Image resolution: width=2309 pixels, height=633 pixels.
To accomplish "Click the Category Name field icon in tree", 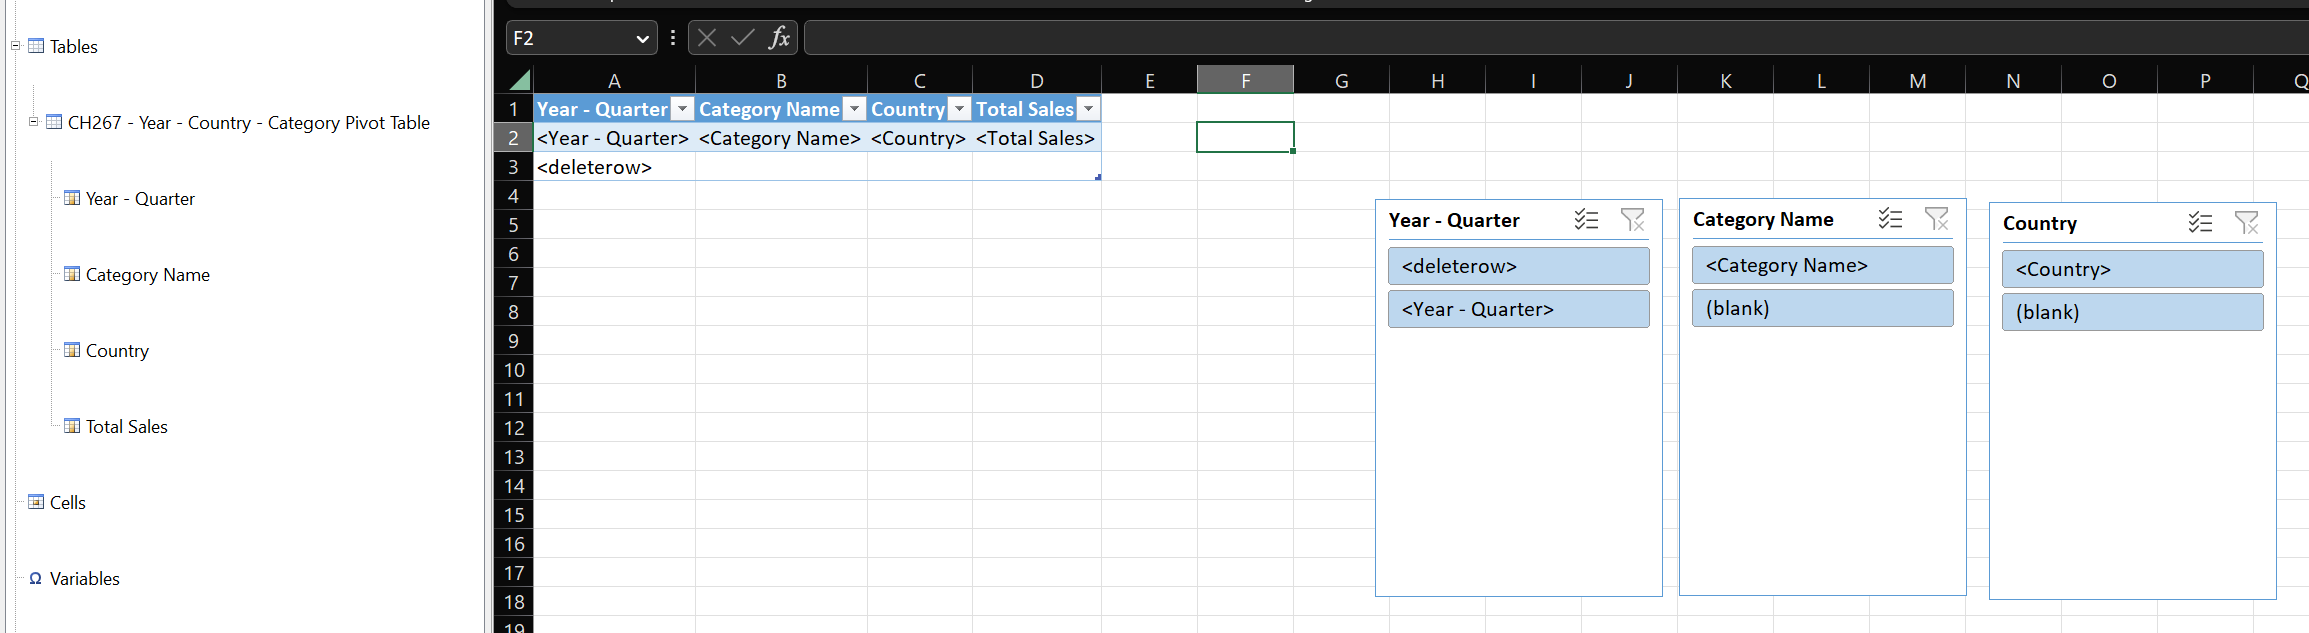I will tap(72, 274).
